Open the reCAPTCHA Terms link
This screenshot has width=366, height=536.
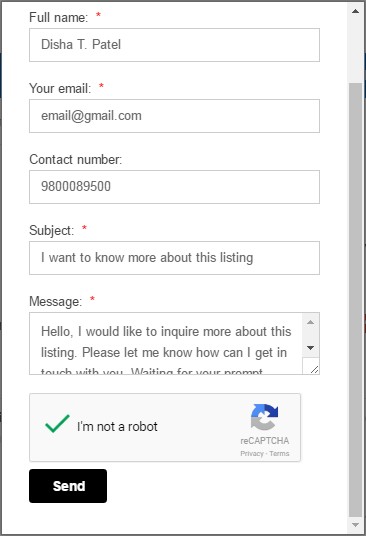pyautogui.click(x=279, y=454)
